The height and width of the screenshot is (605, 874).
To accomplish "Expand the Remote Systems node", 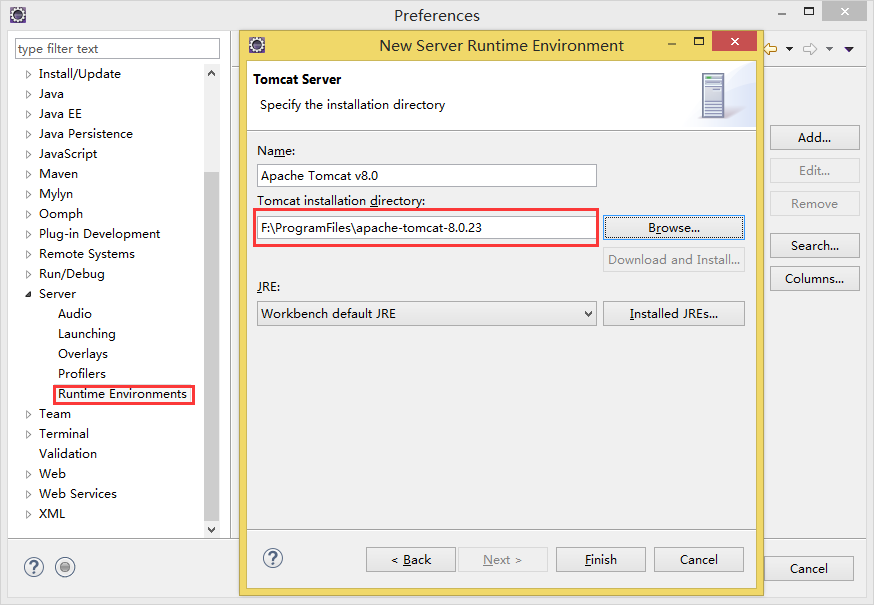I will point(28,254).
